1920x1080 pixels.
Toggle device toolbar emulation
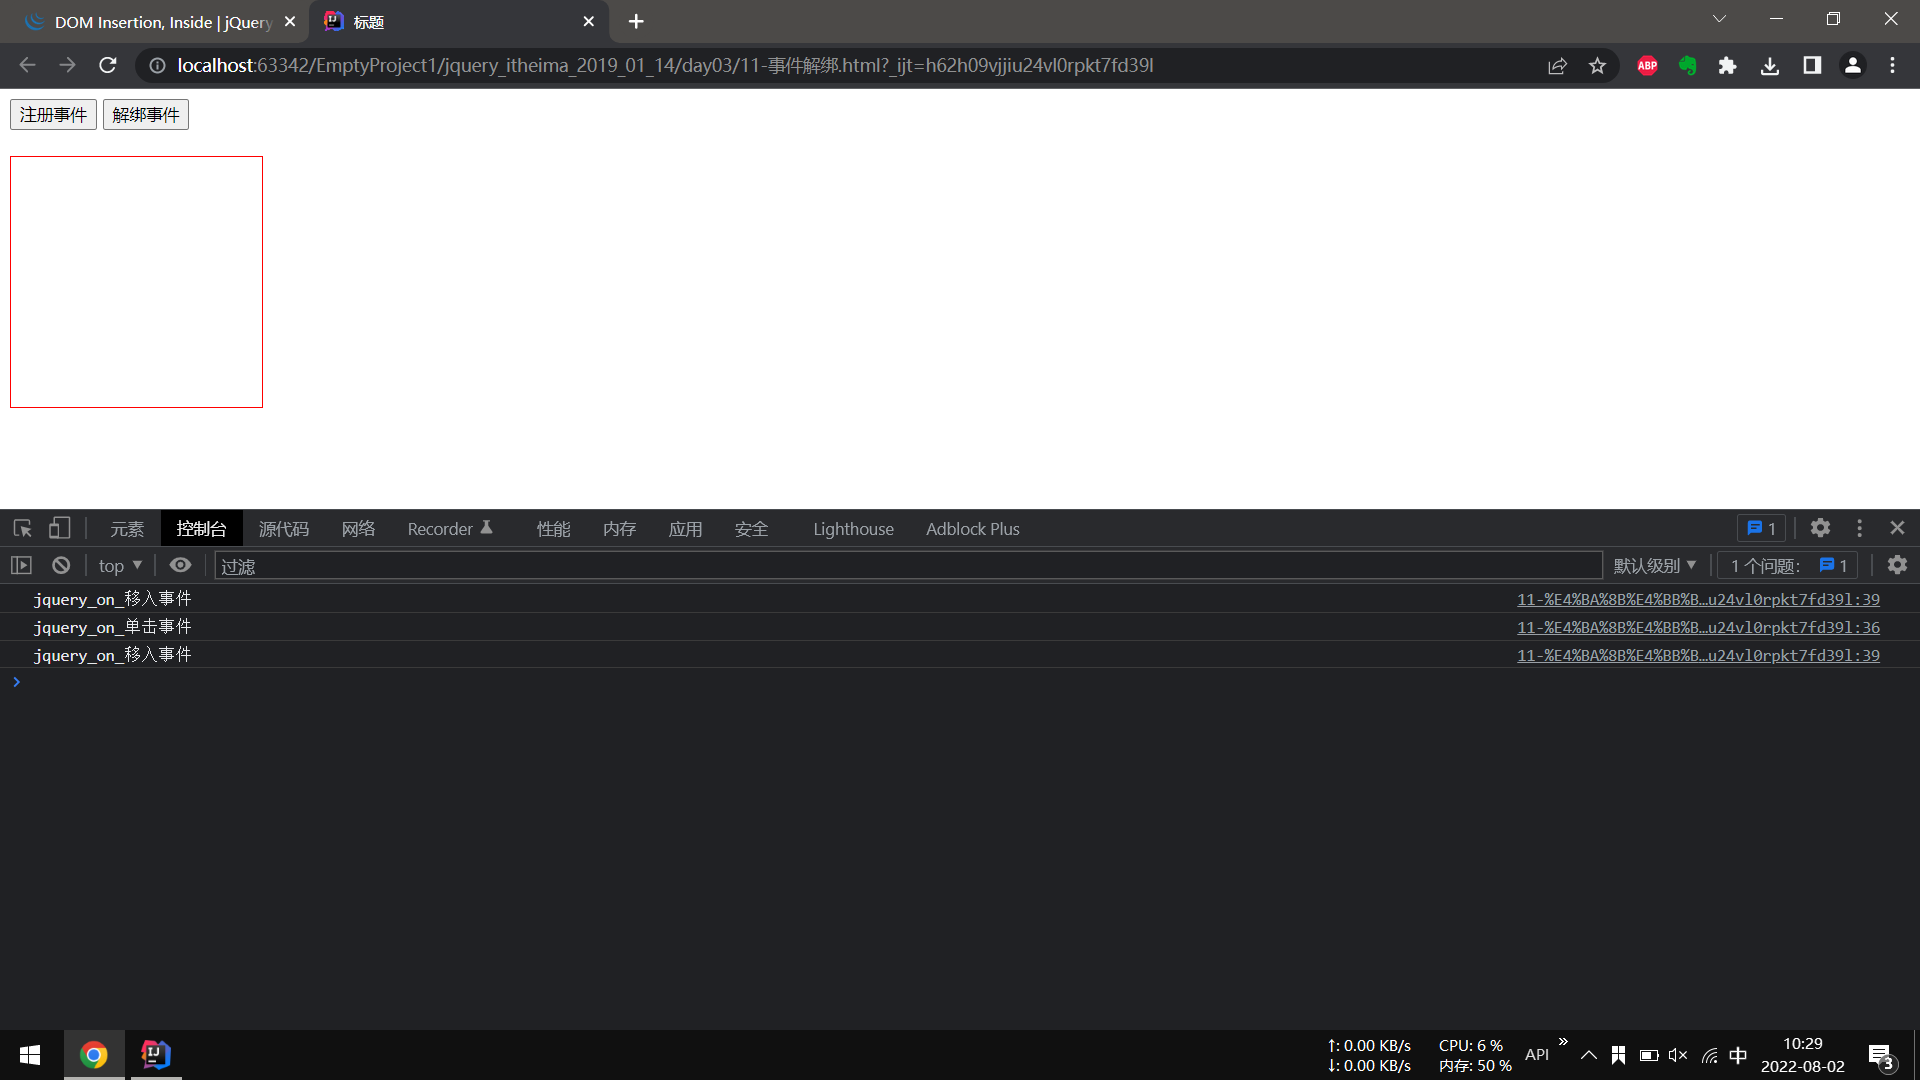tap(60, 528)
